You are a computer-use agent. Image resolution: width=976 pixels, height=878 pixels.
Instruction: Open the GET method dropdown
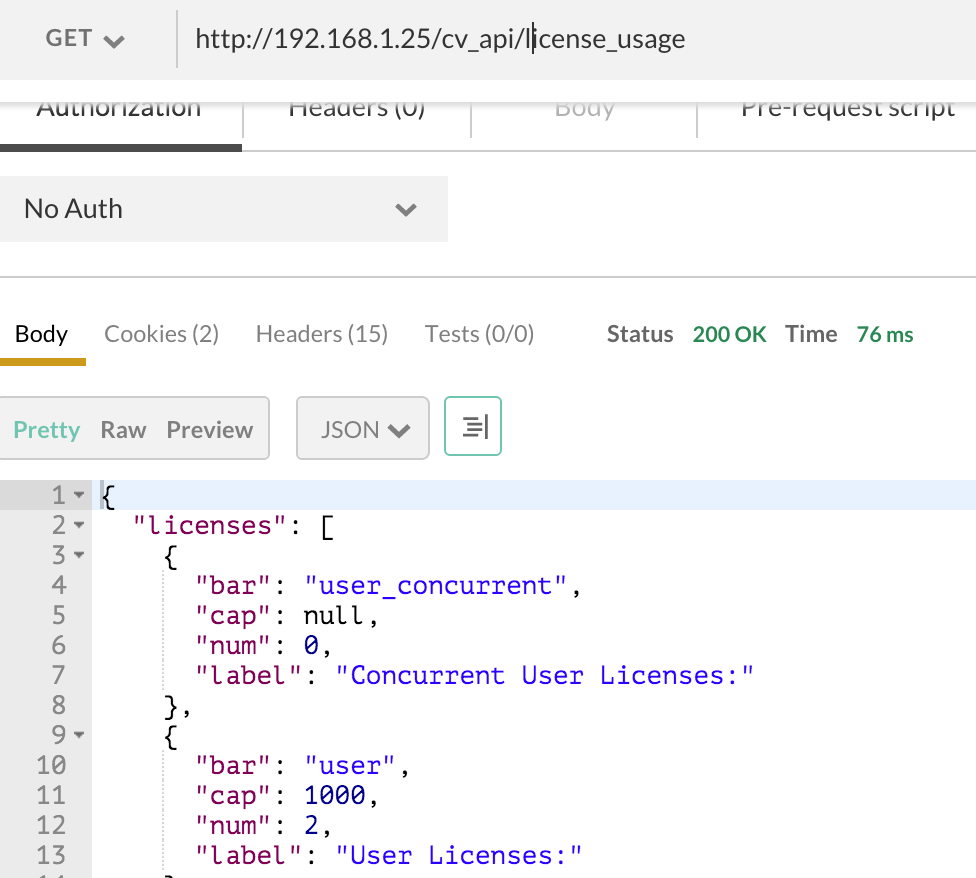pyautogui.click(x=85, y=39)
